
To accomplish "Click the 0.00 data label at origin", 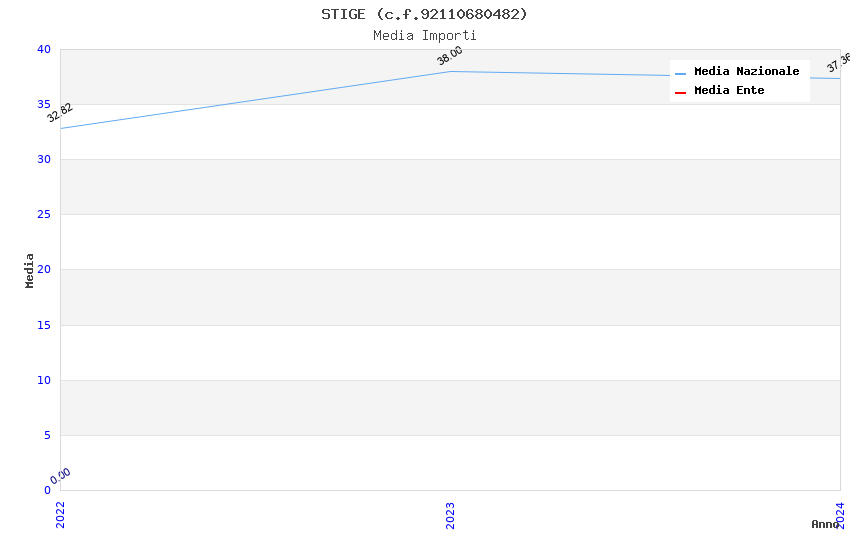I will (x=61, y=476).
